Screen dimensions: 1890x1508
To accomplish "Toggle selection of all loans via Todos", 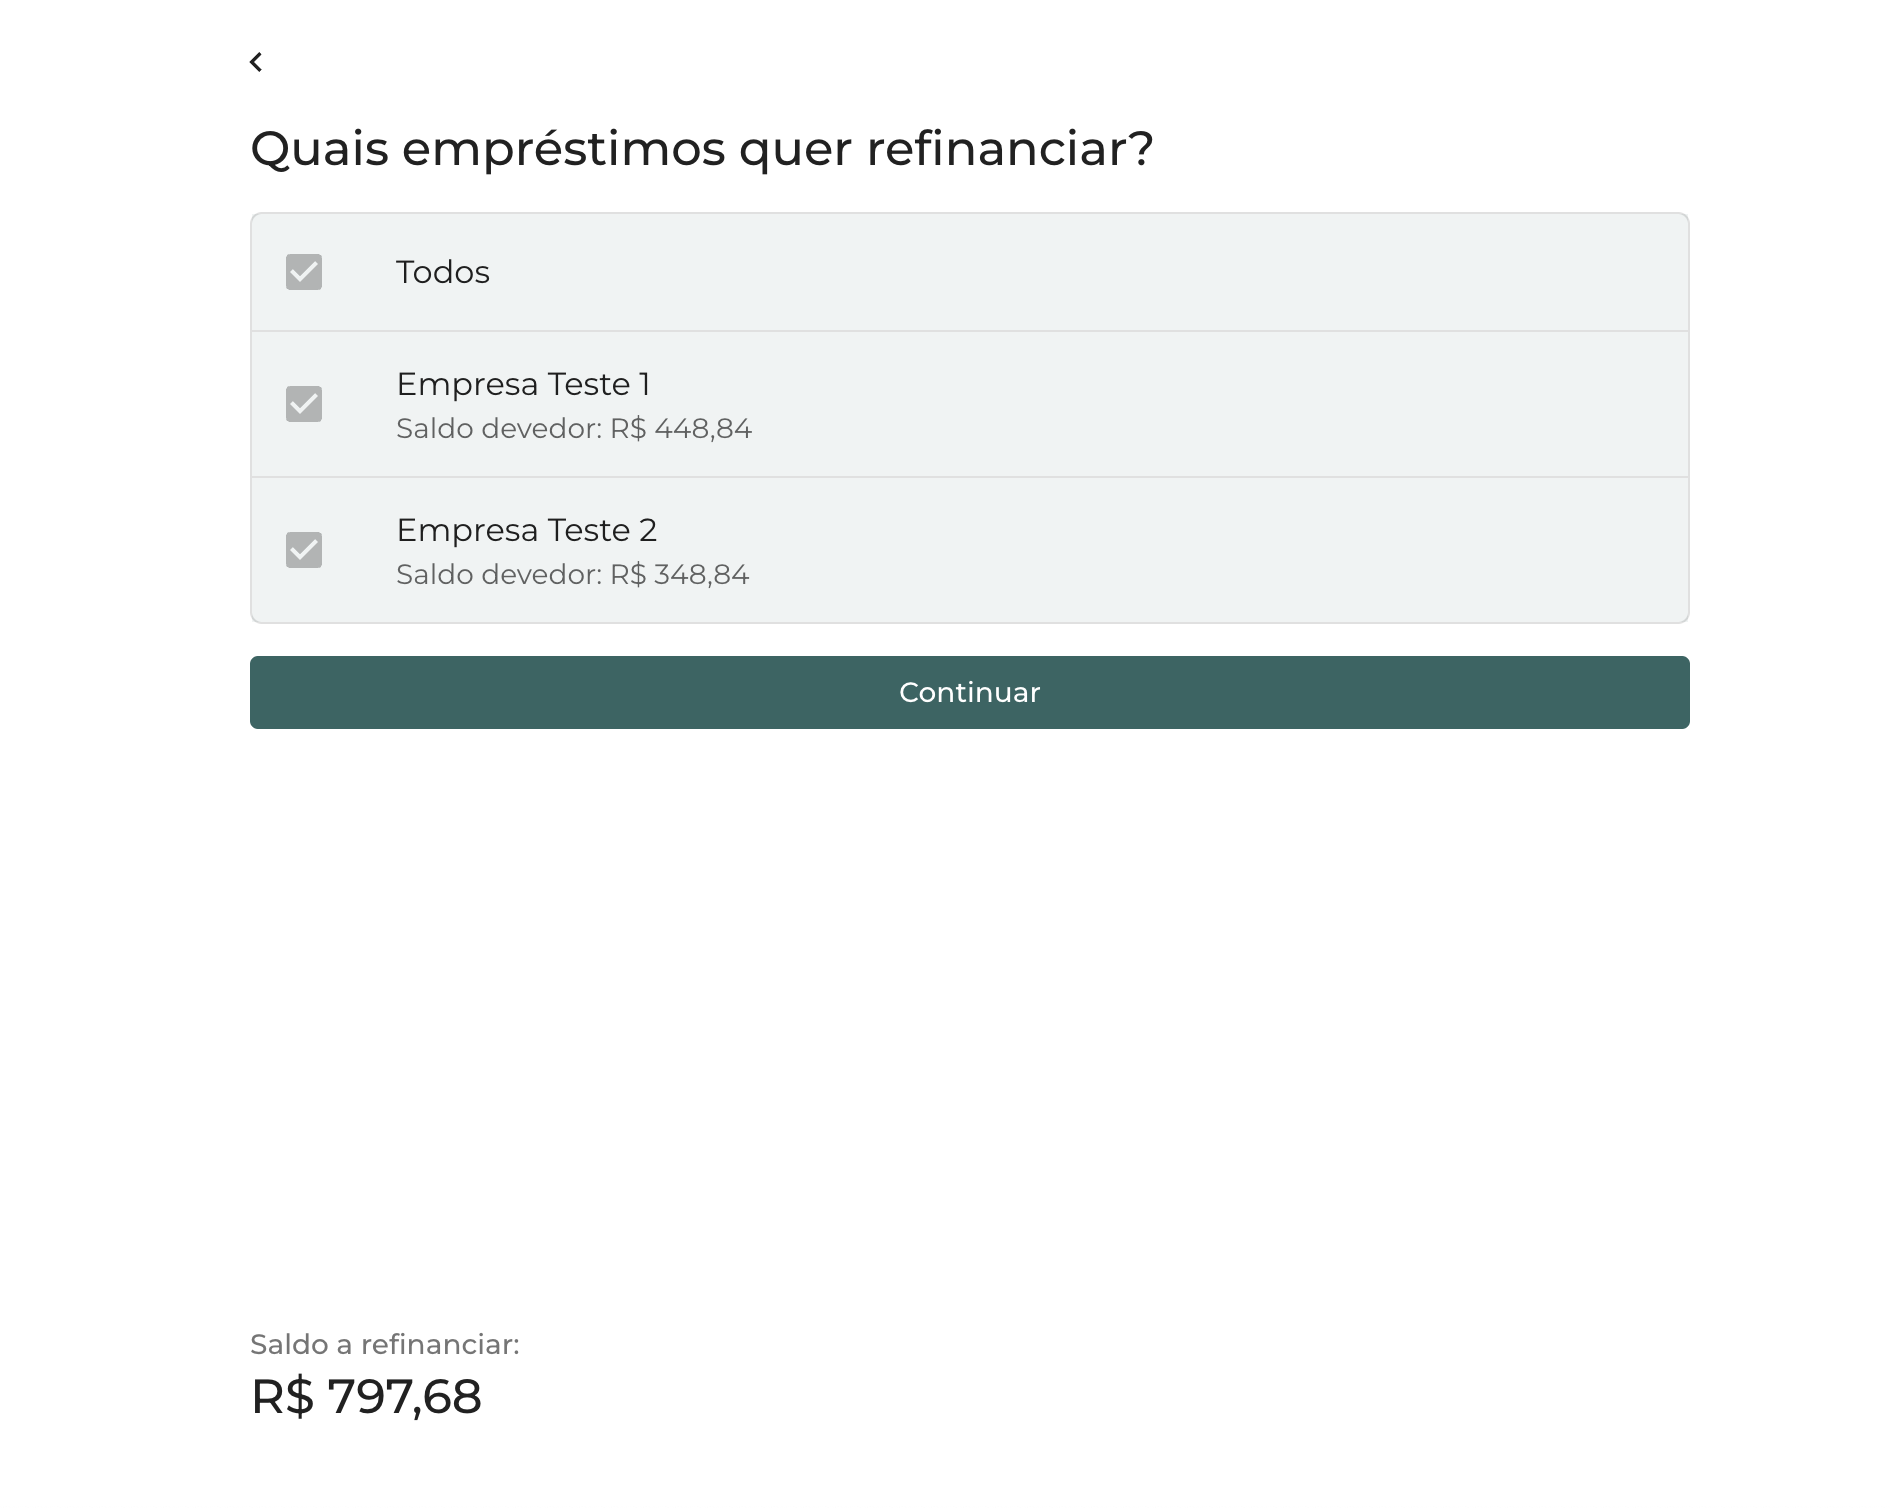I will coord(305,272).
